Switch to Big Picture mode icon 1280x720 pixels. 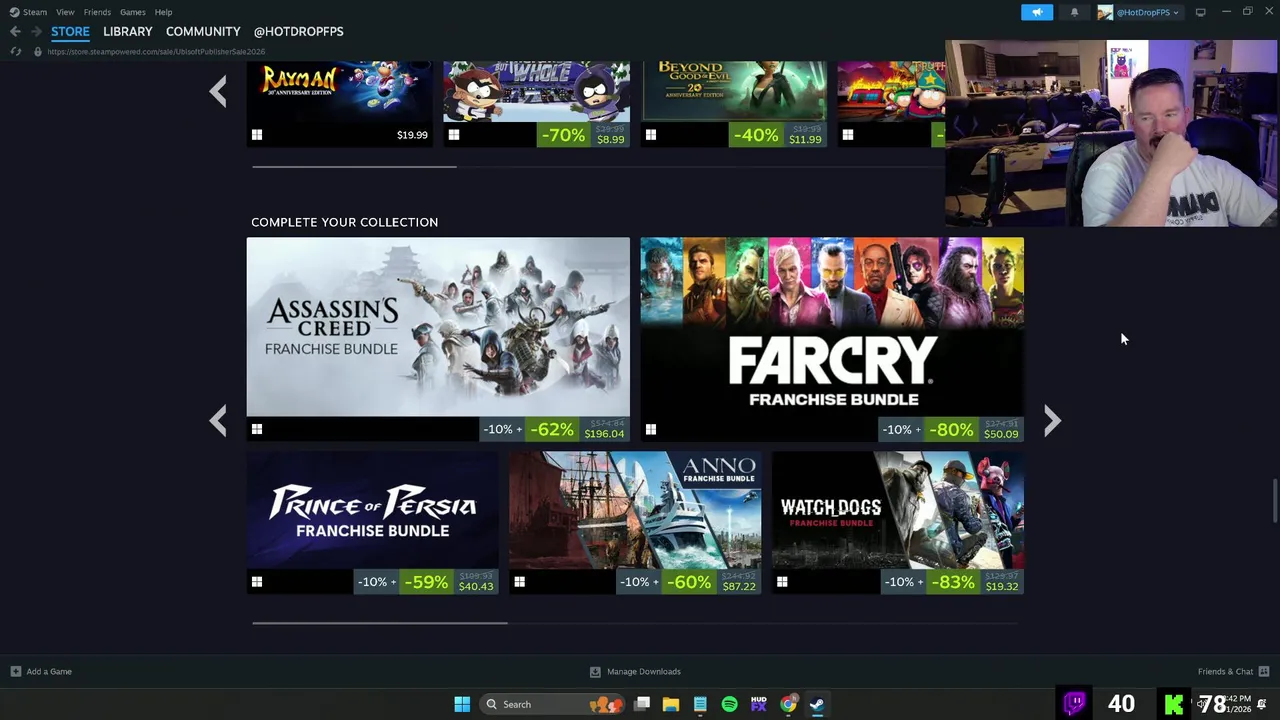tap(1200, 12)
